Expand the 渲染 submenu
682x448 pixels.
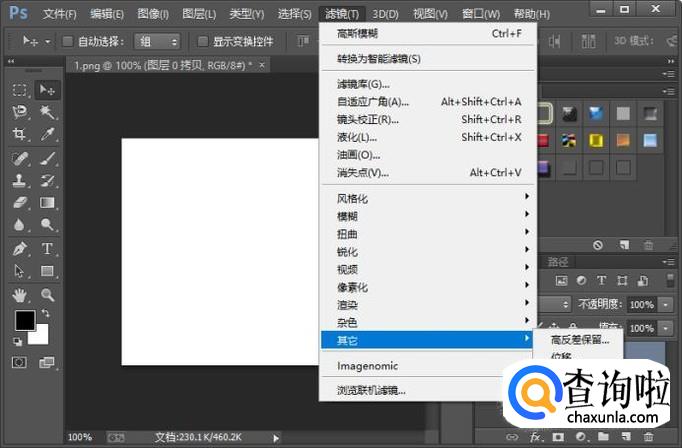pos(428,305)
